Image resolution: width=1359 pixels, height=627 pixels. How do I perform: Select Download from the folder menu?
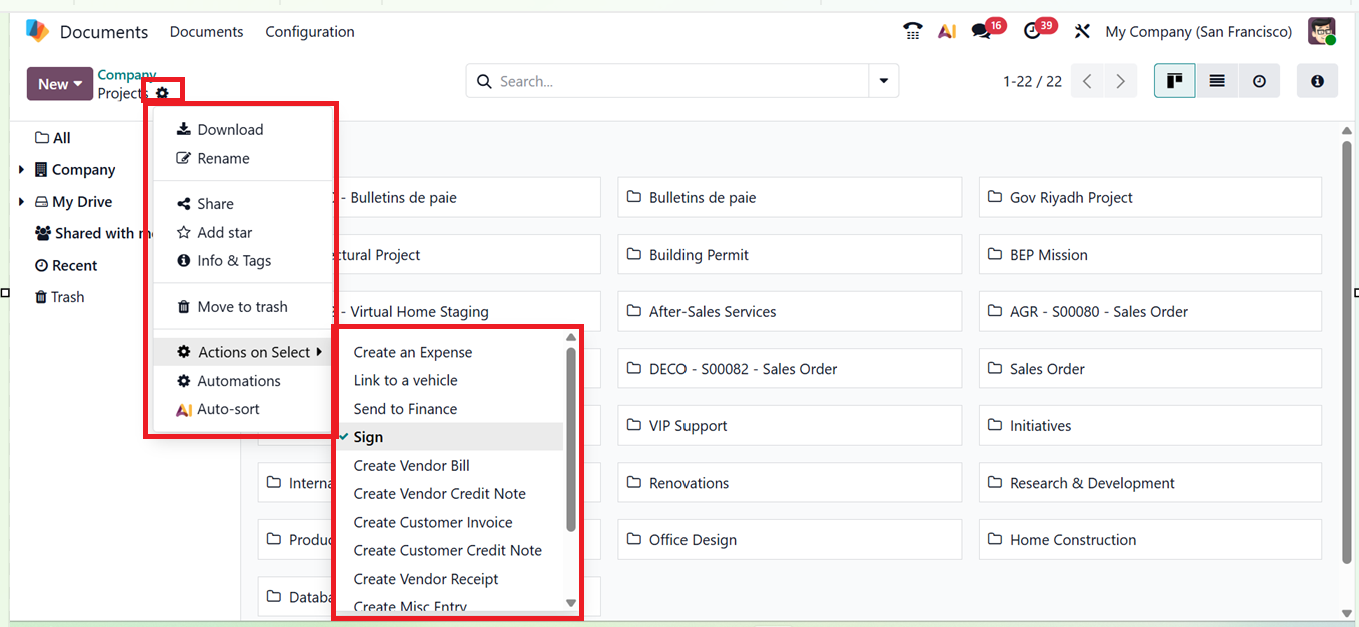[230, 129]
